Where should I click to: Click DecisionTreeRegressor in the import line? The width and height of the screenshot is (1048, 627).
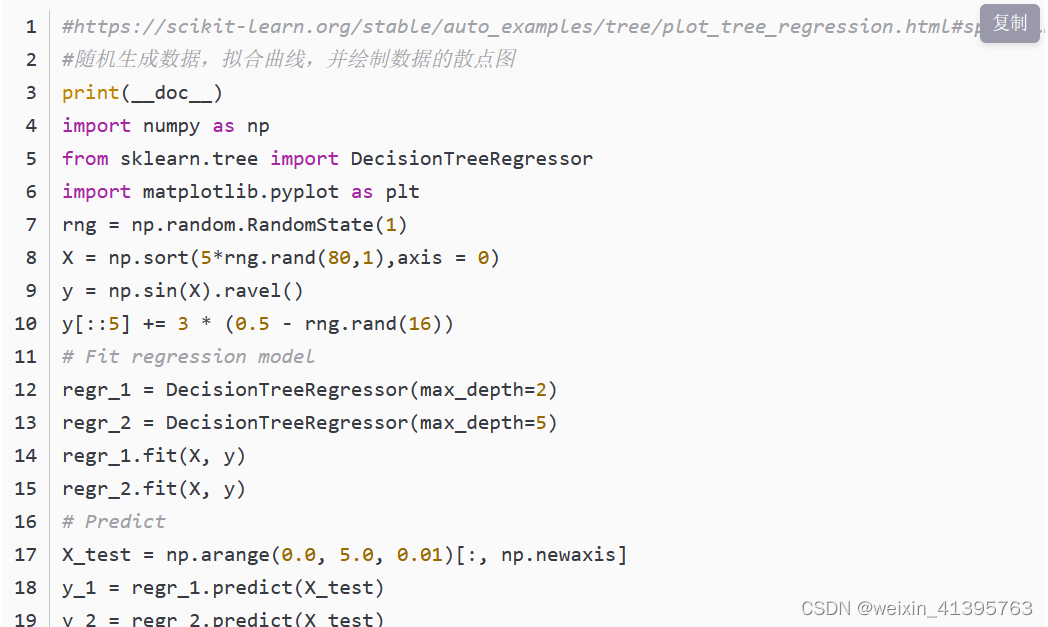(471, 158)
